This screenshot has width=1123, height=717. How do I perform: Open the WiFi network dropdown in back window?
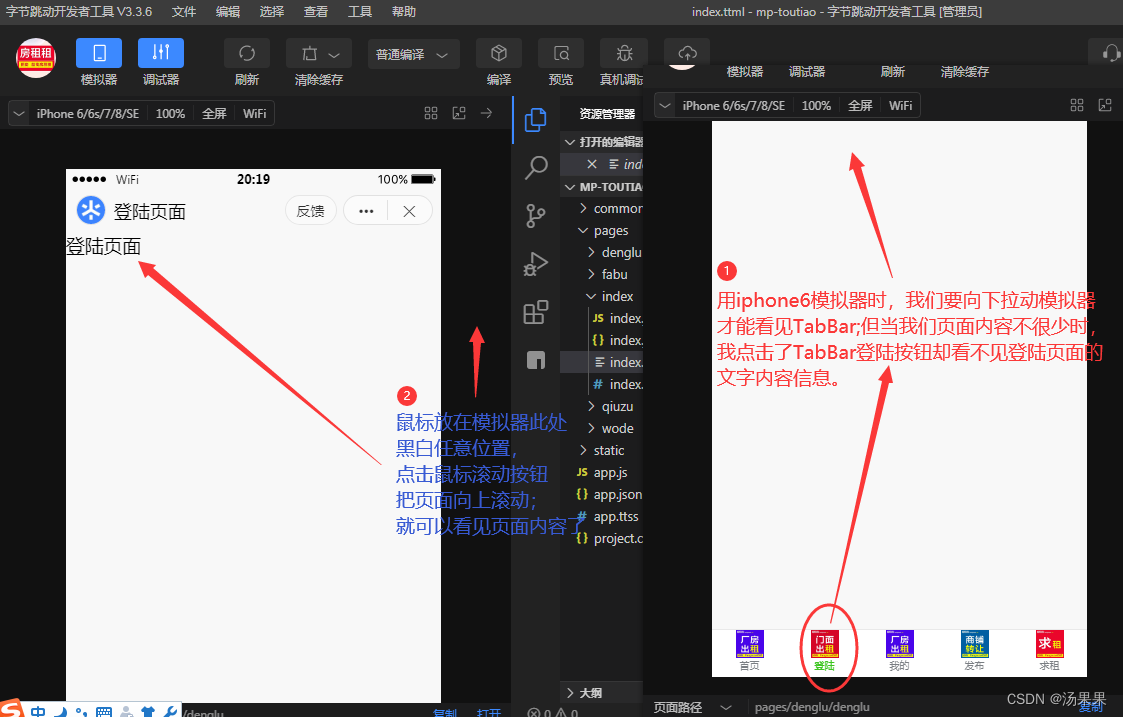[254, 113]
